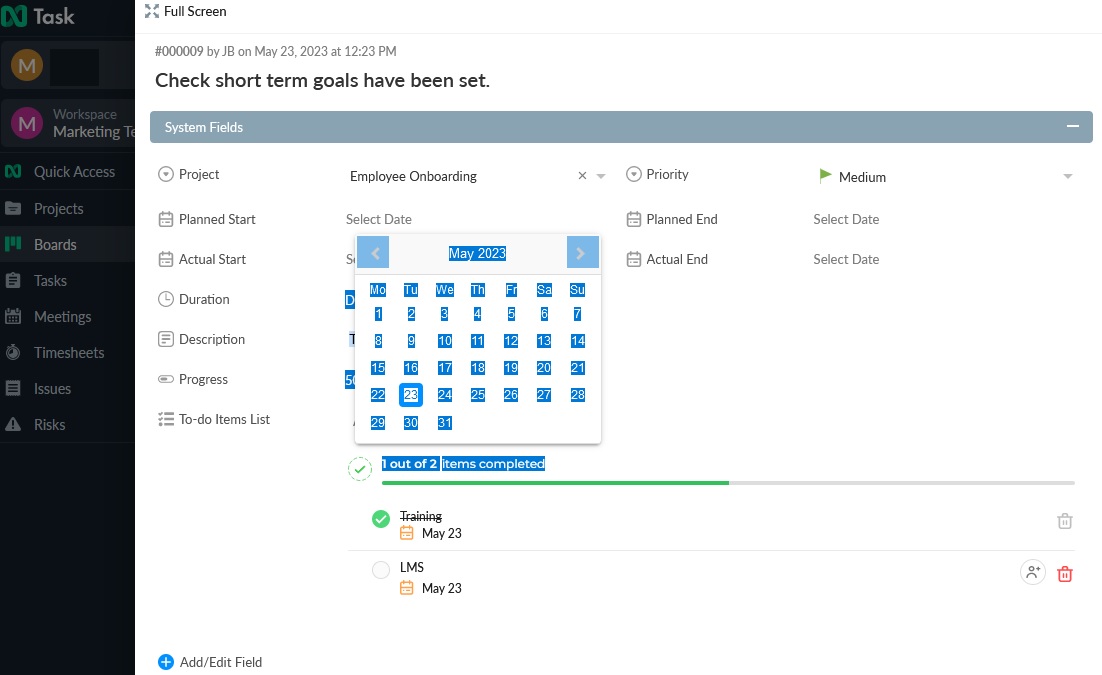The height and width of the screenshot is (675, 1102).
Task: Click the Risks warning triangle icon
Action: pyautogui.click(x=13, y=424)
